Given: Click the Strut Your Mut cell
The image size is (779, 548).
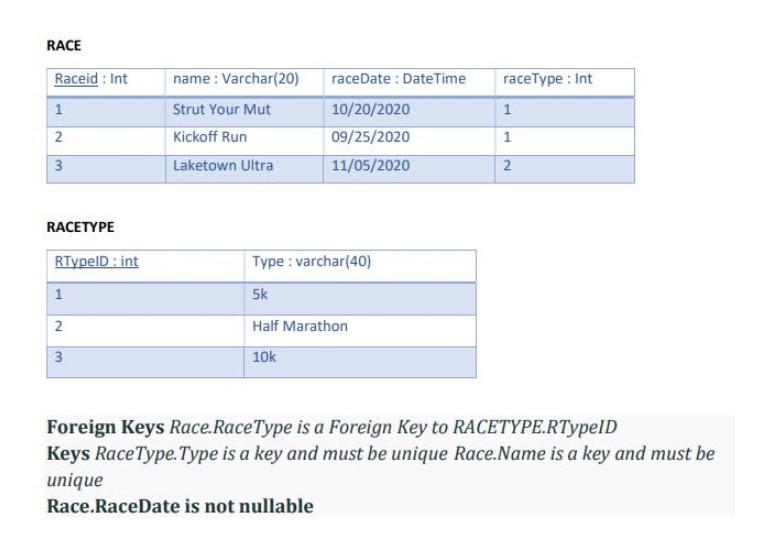Looking at the screenshot, I should 244,111.
